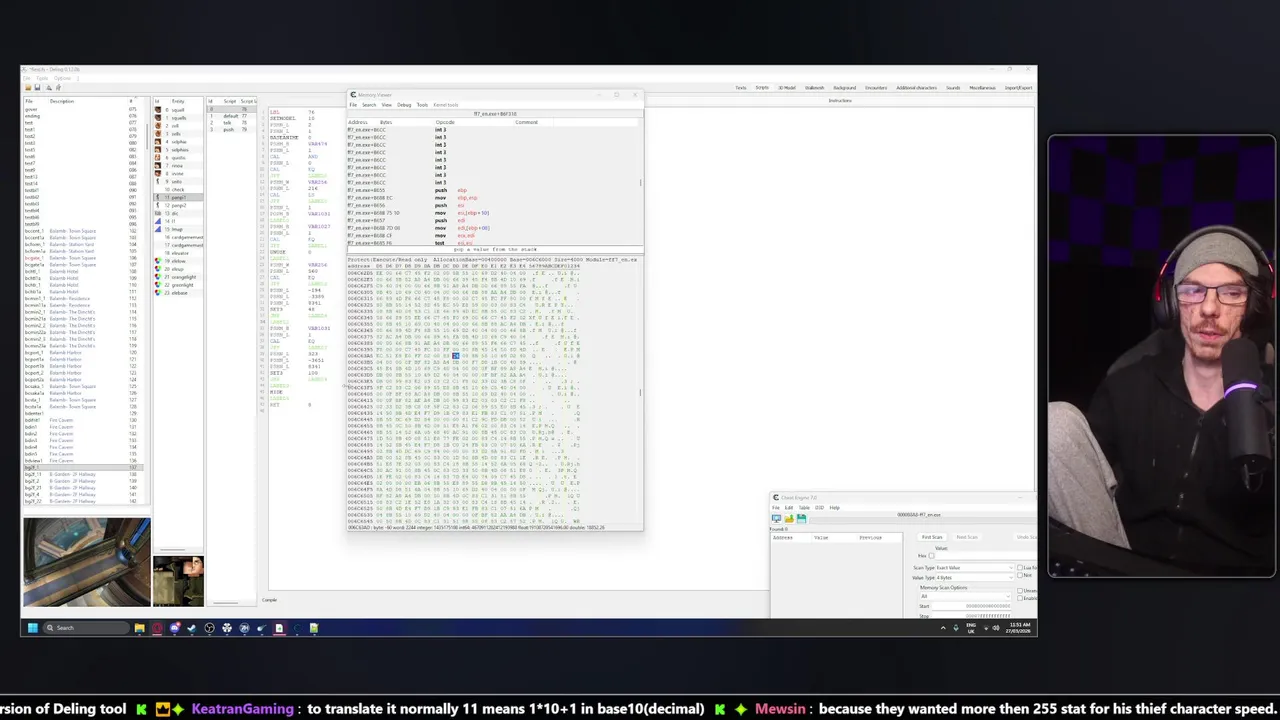1280x720 pixels.
Task: Select entity 6 quistis in entity list
Action: coord(179,158)
